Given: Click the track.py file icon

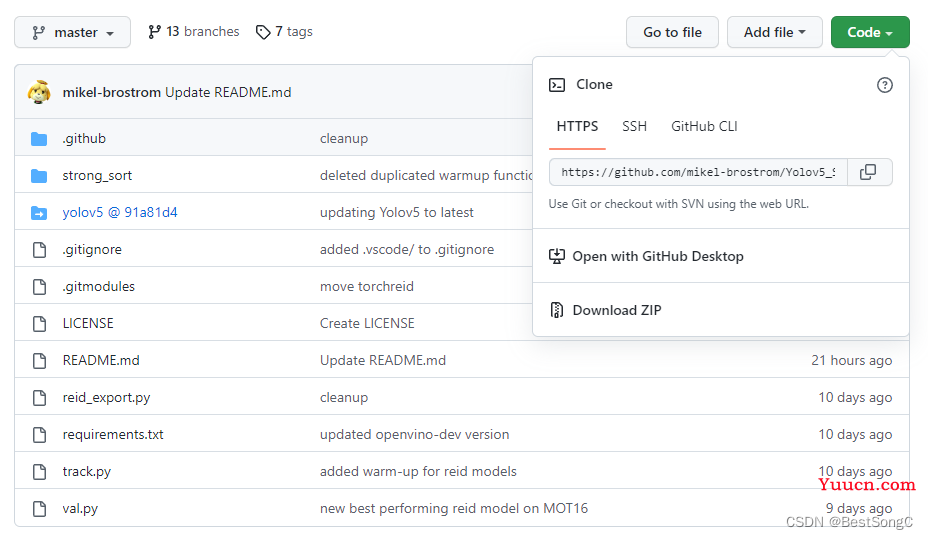Looking at the screenshot, I should coord(39,472).
